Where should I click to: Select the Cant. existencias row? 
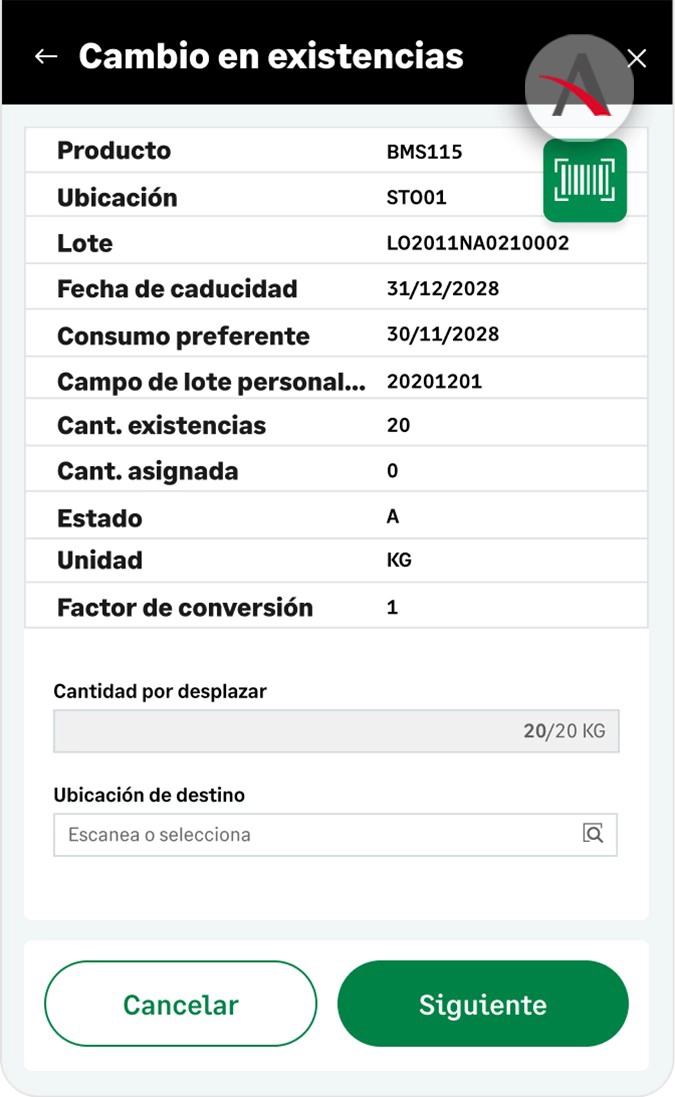click(336, 425)
